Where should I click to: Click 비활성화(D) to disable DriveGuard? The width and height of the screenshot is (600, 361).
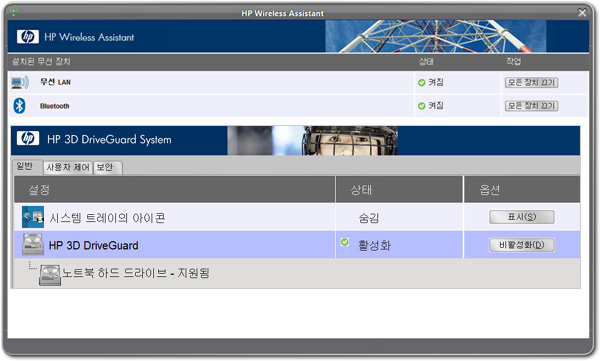[x=522, y=245]
